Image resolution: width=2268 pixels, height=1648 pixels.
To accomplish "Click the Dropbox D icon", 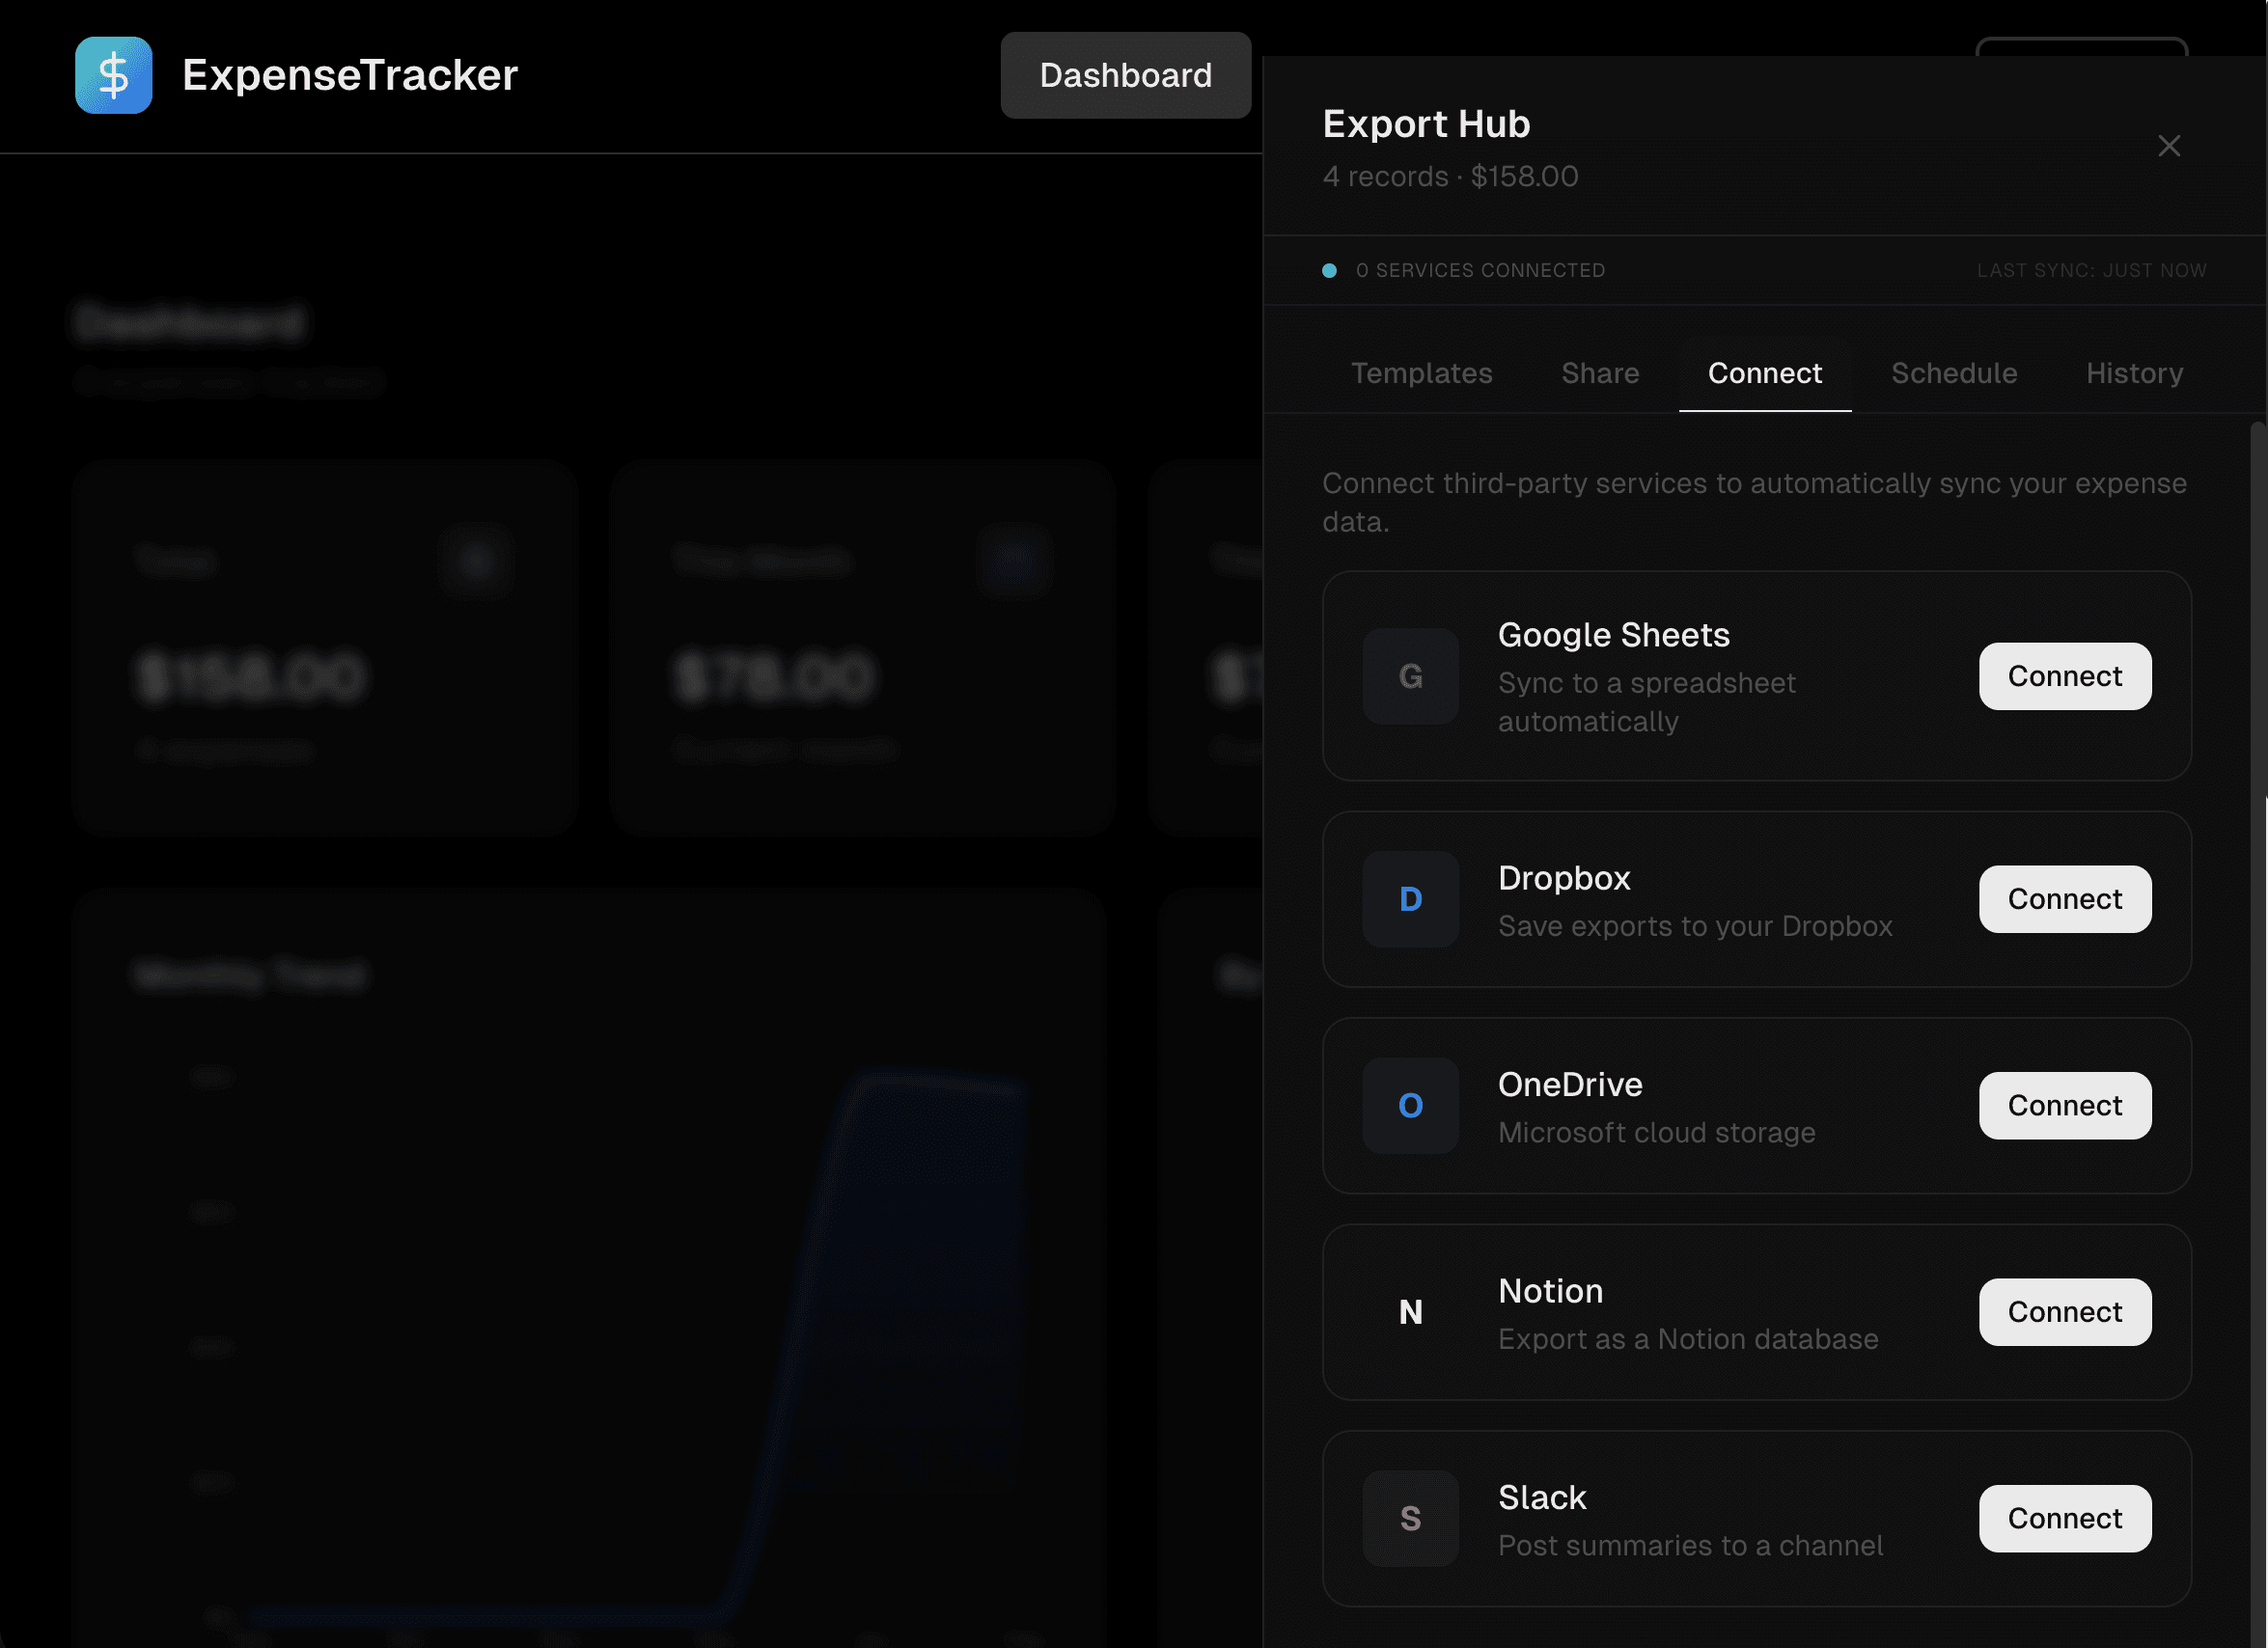I will point(1410,899).
